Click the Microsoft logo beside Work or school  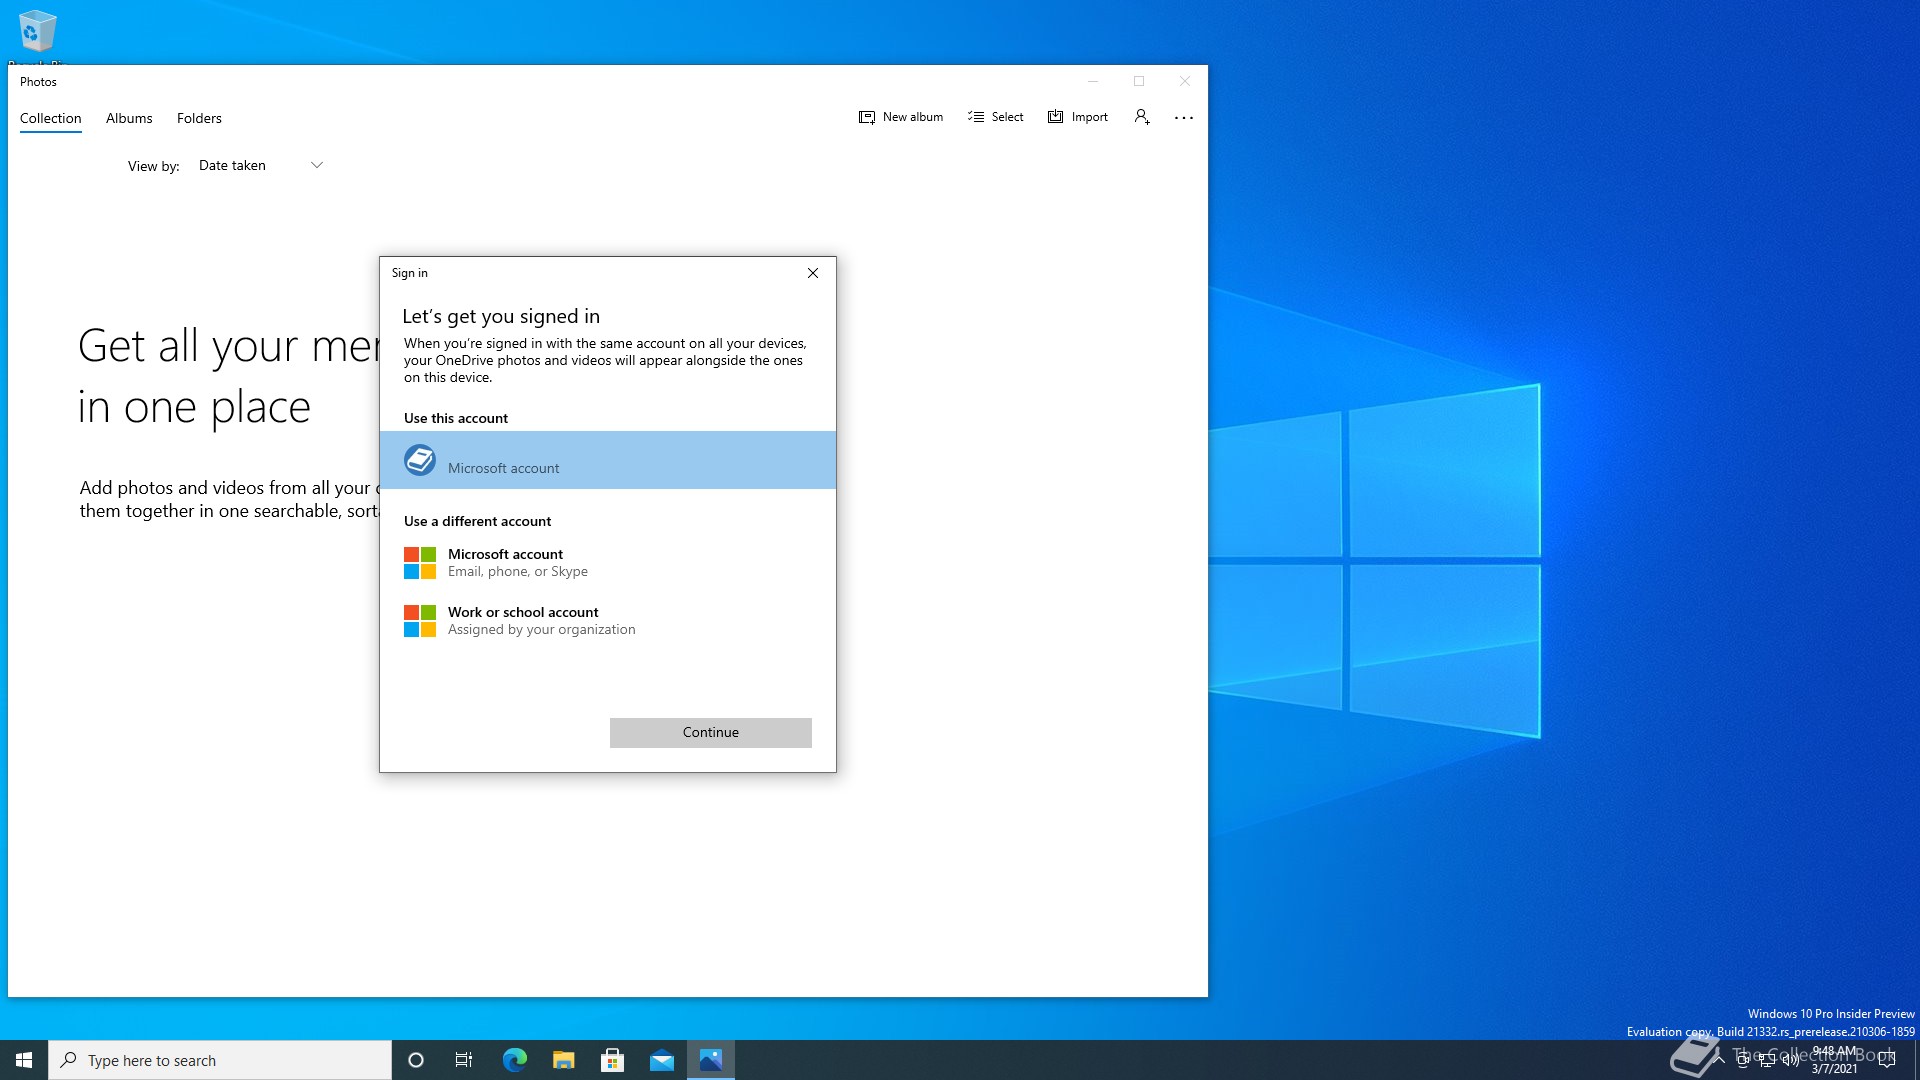[420, 620]
